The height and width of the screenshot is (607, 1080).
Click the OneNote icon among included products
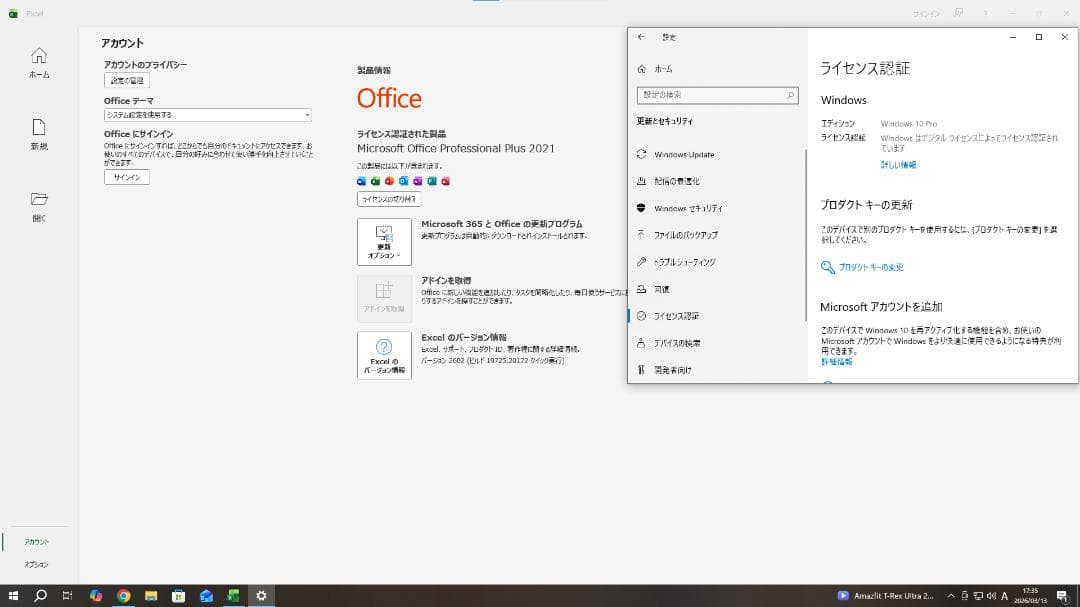tap(416, 181)
